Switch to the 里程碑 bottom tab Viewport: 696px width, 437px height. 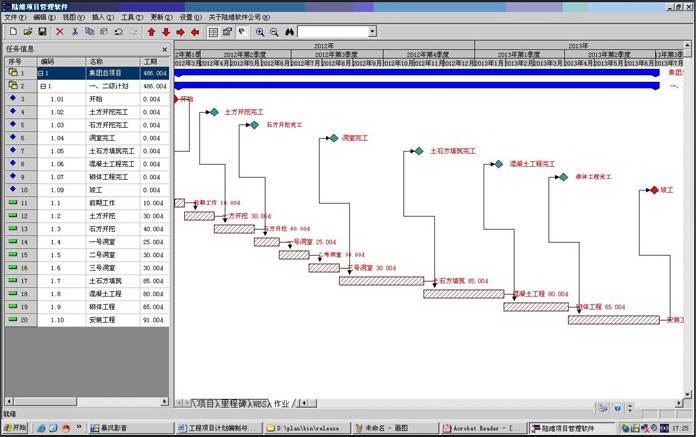click(x=233, y=404)
